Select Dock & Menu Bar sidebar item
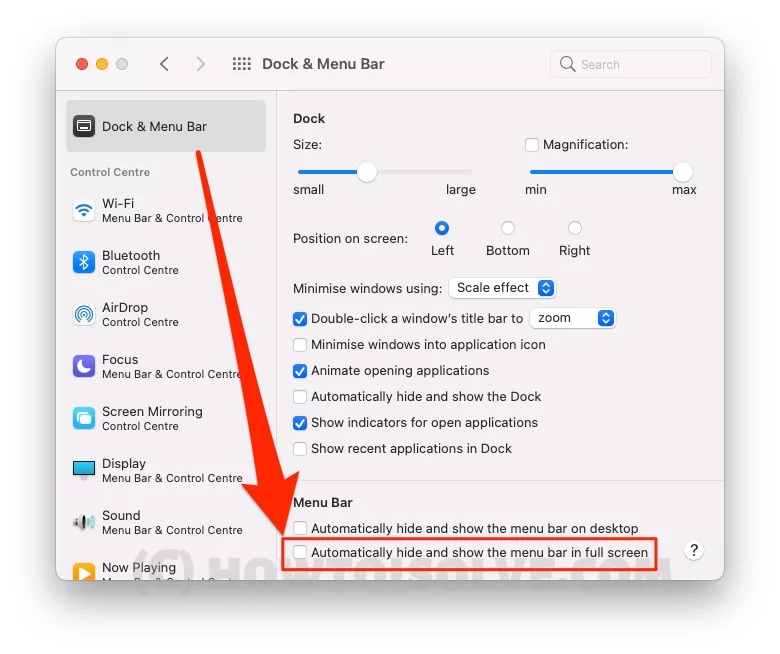 [x=166, y=126]
